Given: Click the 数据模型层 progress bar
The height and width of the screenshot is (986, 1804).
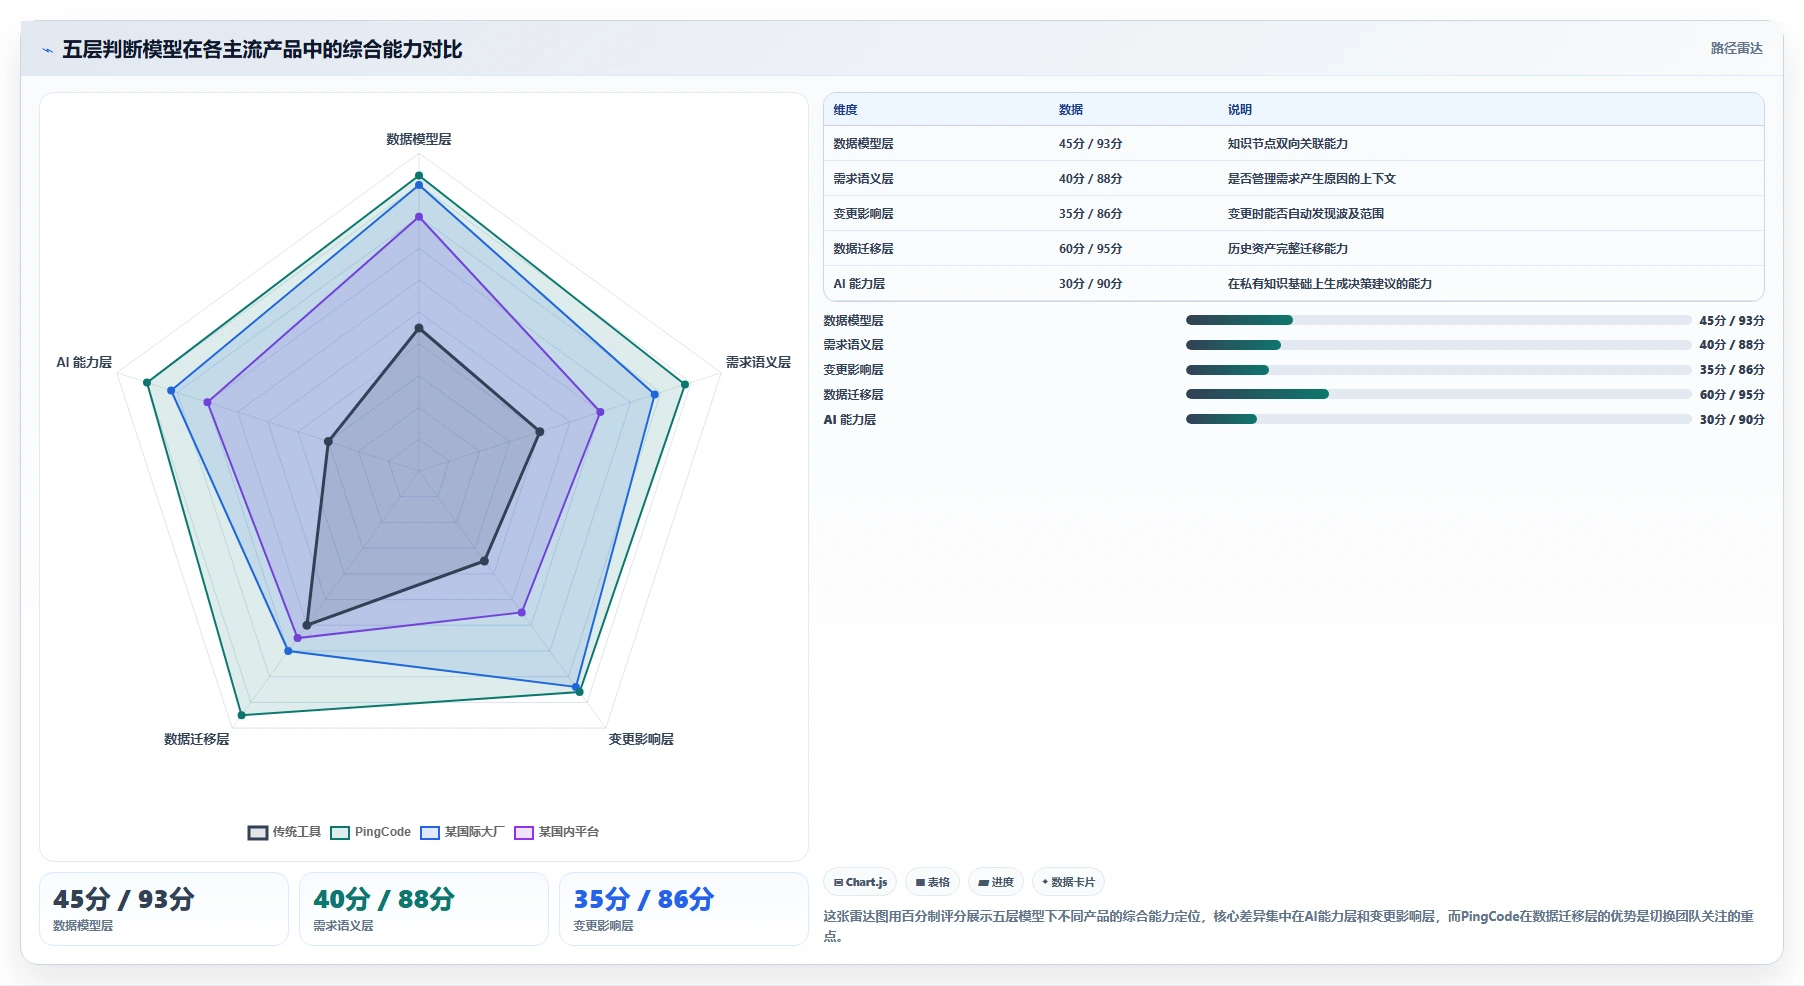Looking at the screenshot, I should coord(1438,320).
